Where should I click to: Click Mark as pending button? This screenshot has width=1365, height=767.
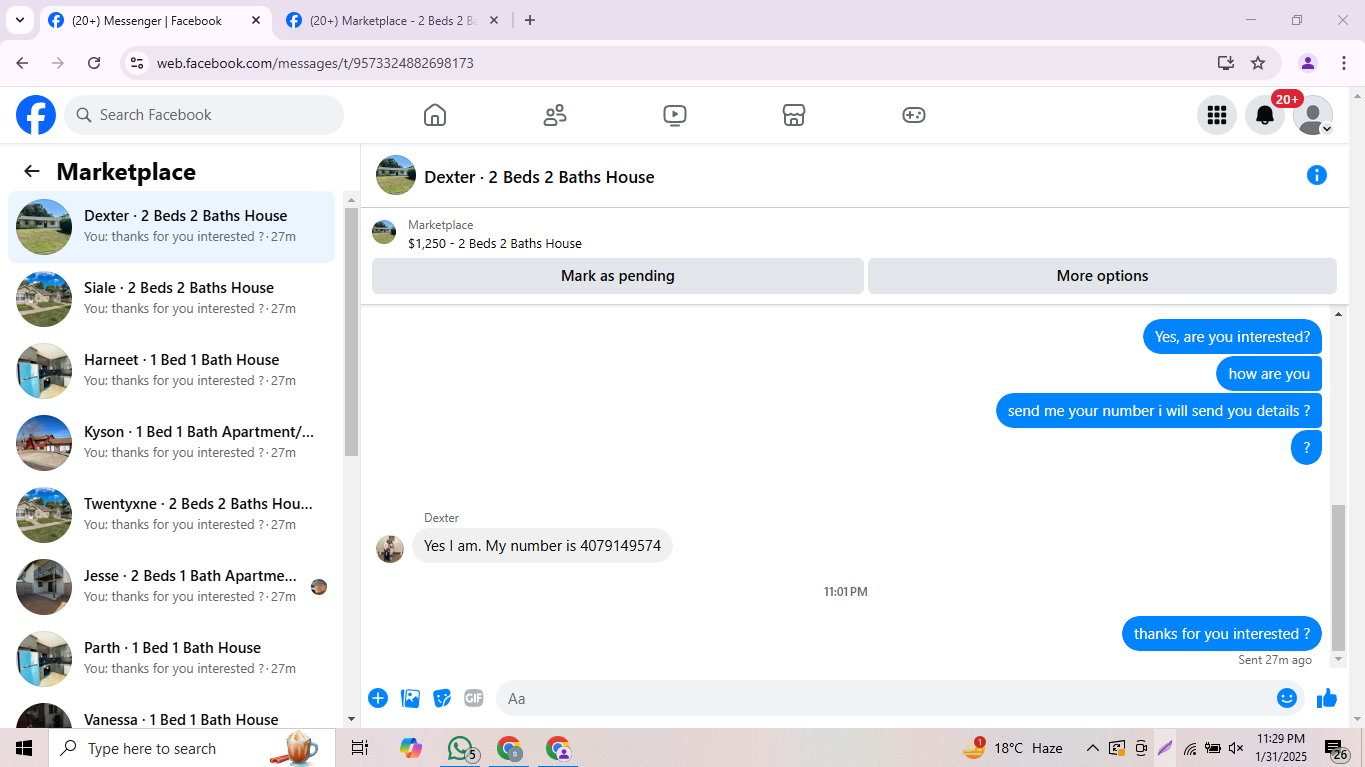tap(618, 276)
